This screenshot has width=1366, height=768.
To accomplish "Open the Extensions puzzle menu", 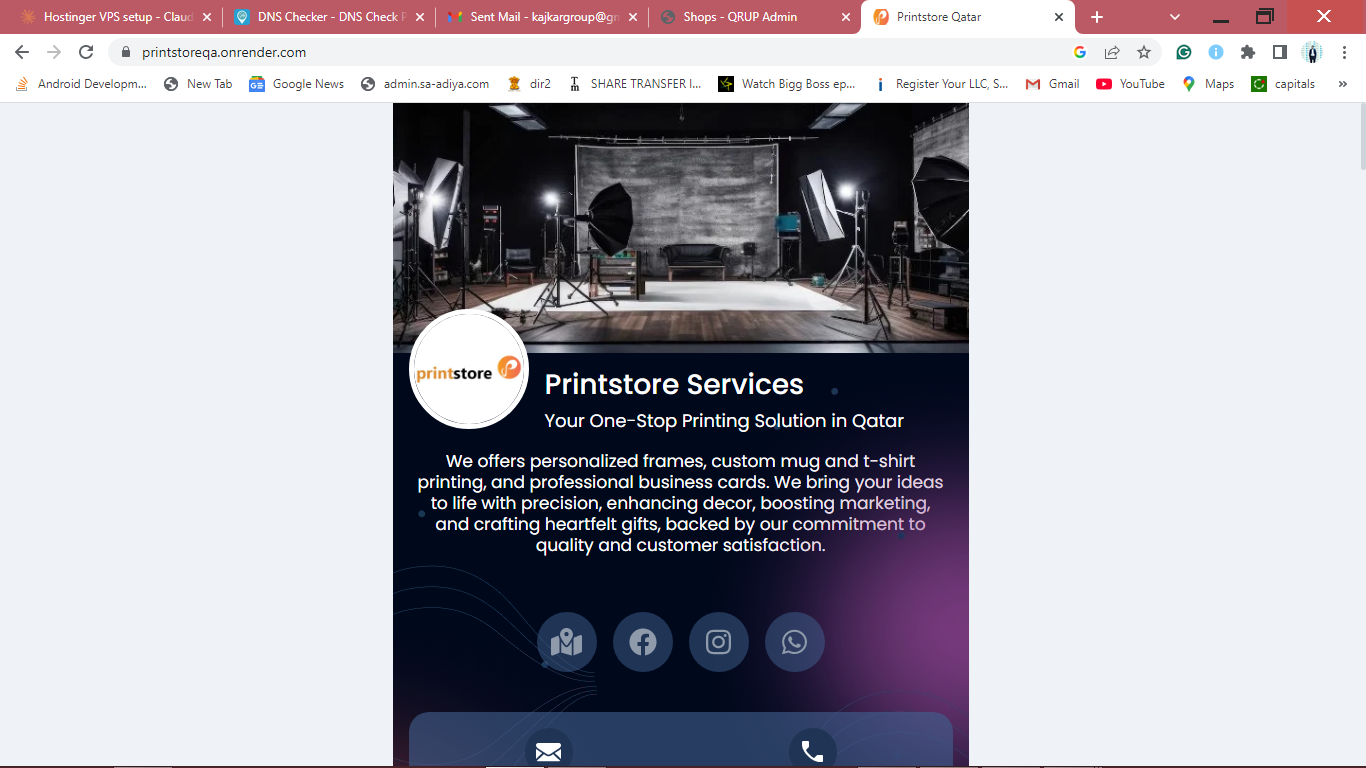I will tap(1248, 52).
